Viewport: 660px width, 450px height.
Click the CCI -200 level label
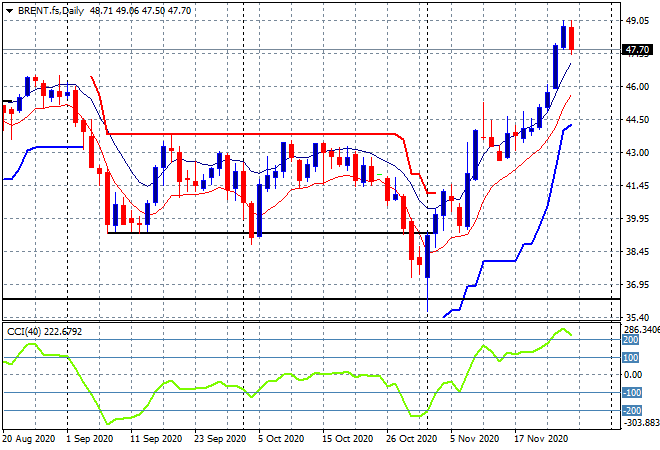[x=632, y=410]
